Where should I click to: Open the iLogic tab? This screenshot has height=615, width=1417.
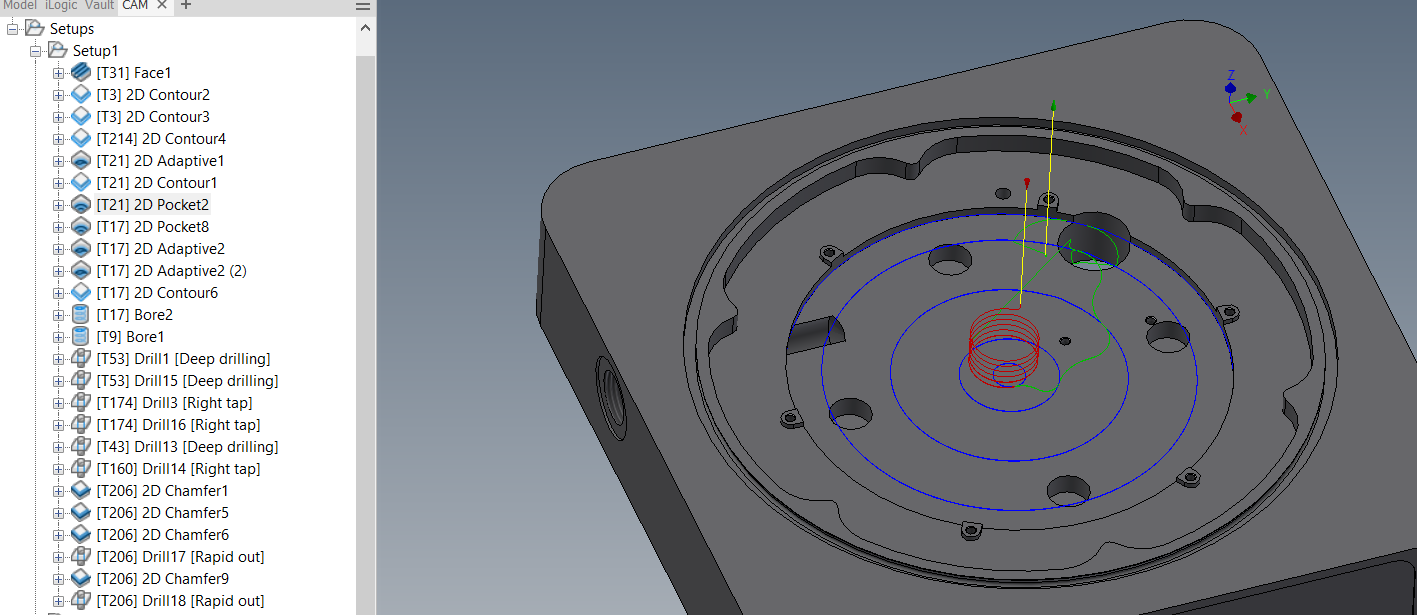pyautogui.click(x=59, y=5)
